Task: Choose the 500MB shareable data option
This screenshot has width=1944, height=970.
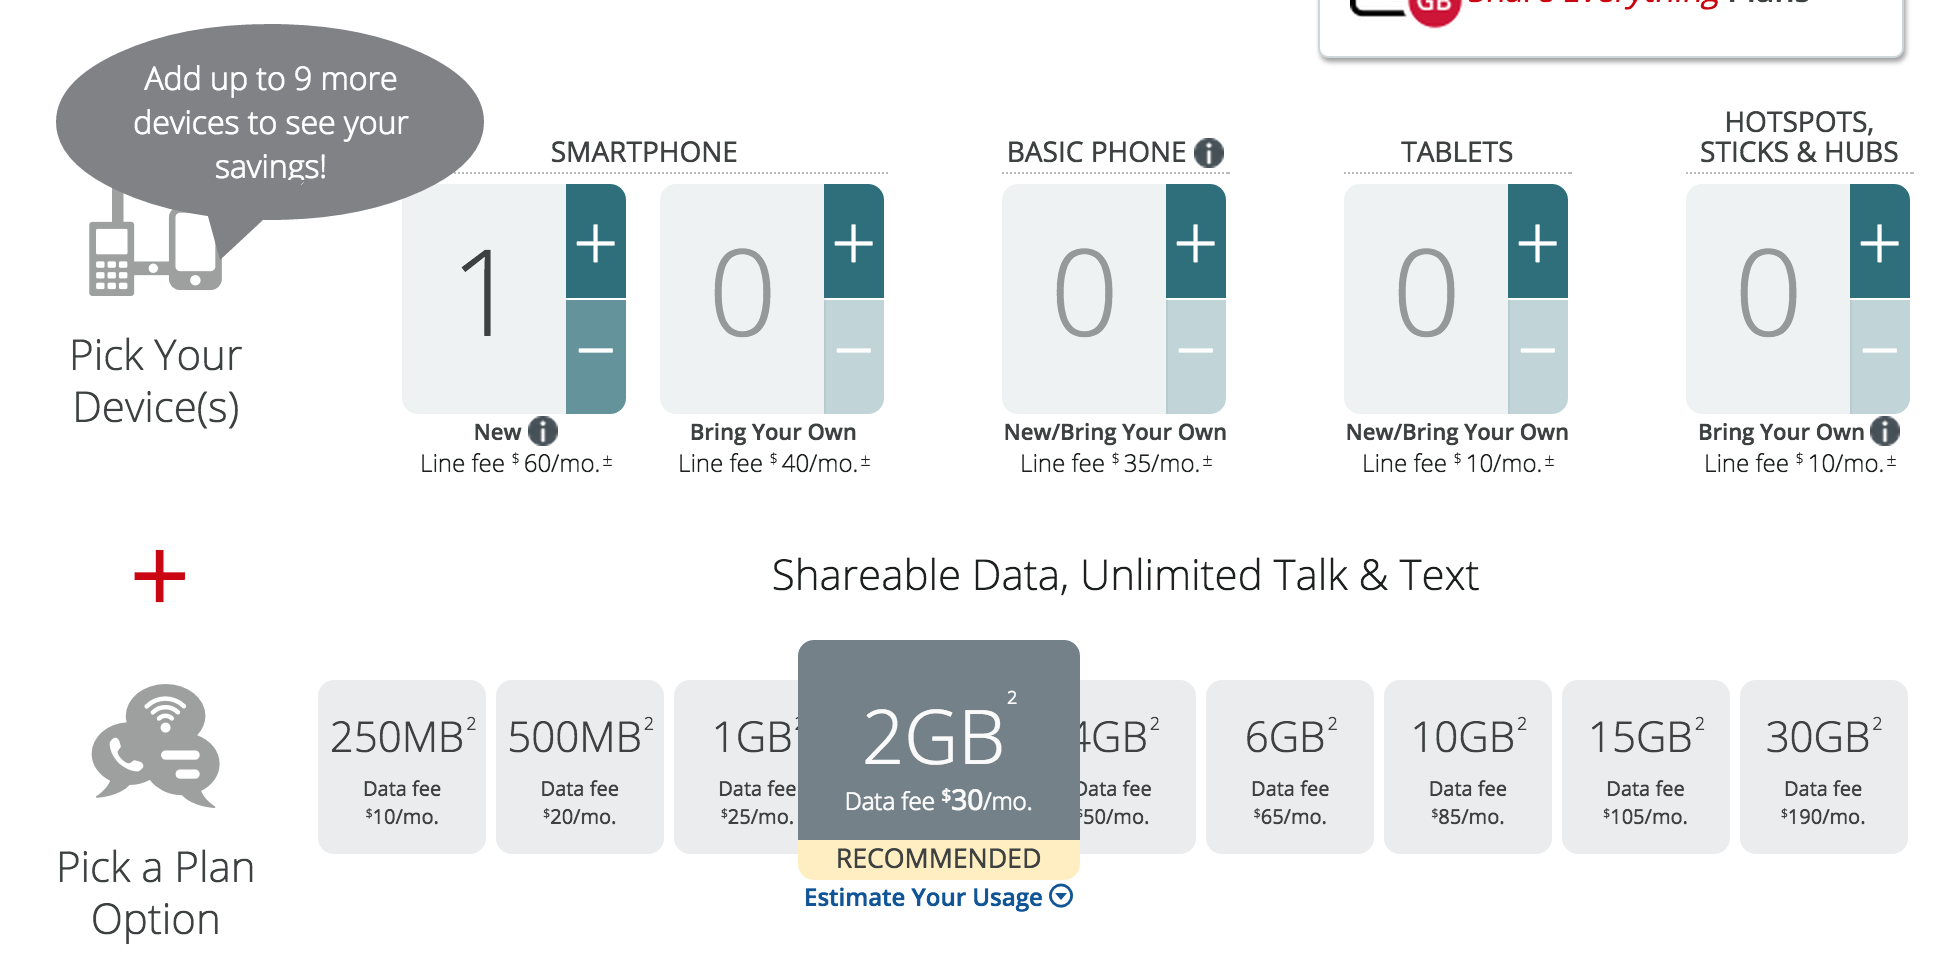Action: 579,767
